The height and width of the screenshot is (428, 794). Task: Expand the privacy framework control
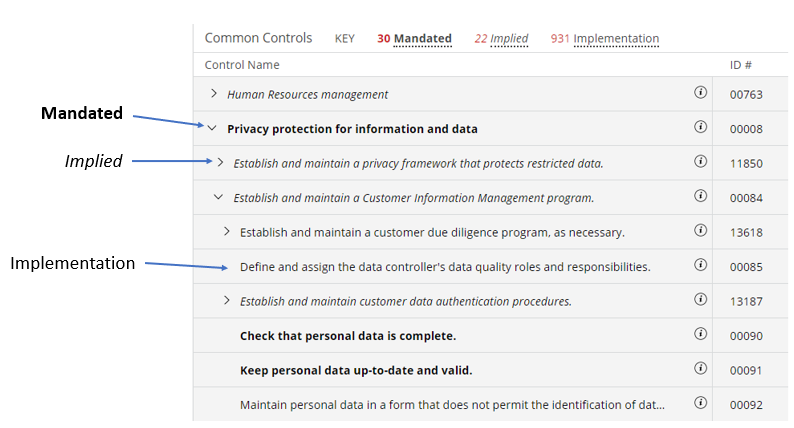tap(220, 163)
